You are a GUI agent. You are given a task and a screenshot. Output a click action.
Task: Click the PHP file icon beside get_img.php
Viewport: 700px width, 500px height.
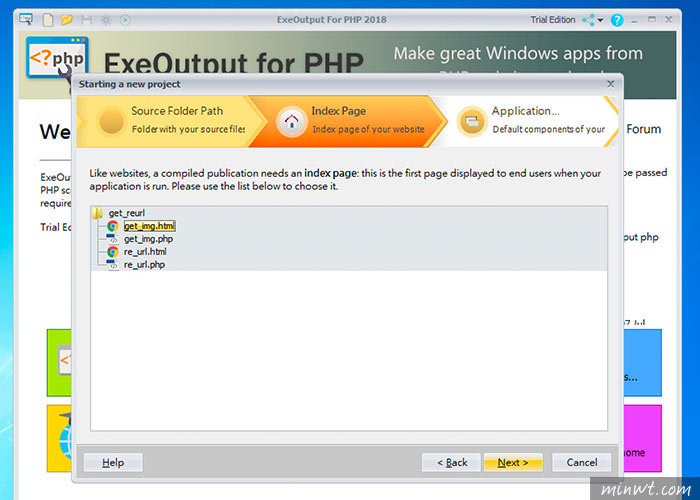(112, 239)
